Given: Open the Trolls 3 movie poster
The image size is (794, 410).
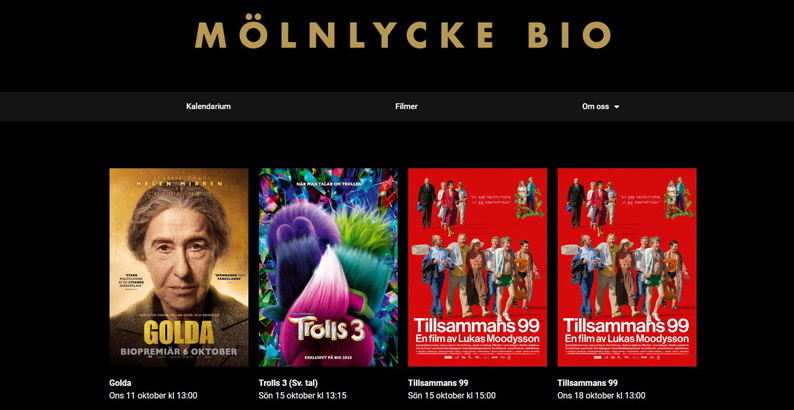Looking at the screenshot, I should click(x=328, y=267).
